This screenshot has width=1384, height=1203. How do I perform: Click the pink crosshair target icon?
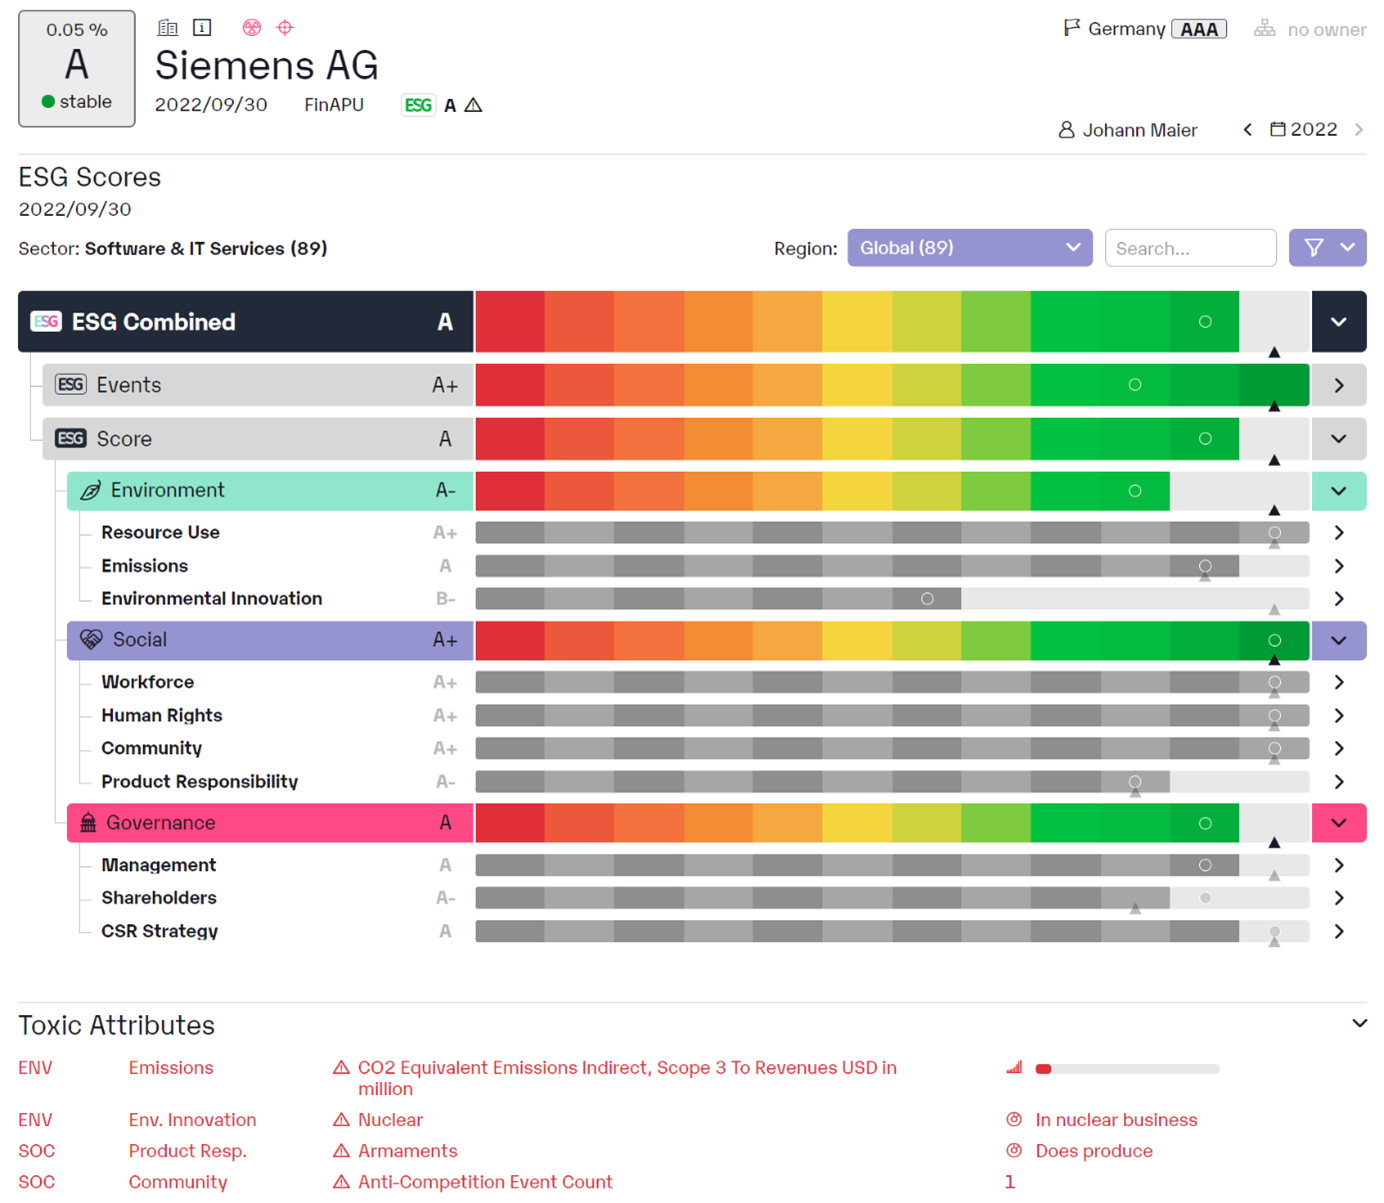(285, 28)
